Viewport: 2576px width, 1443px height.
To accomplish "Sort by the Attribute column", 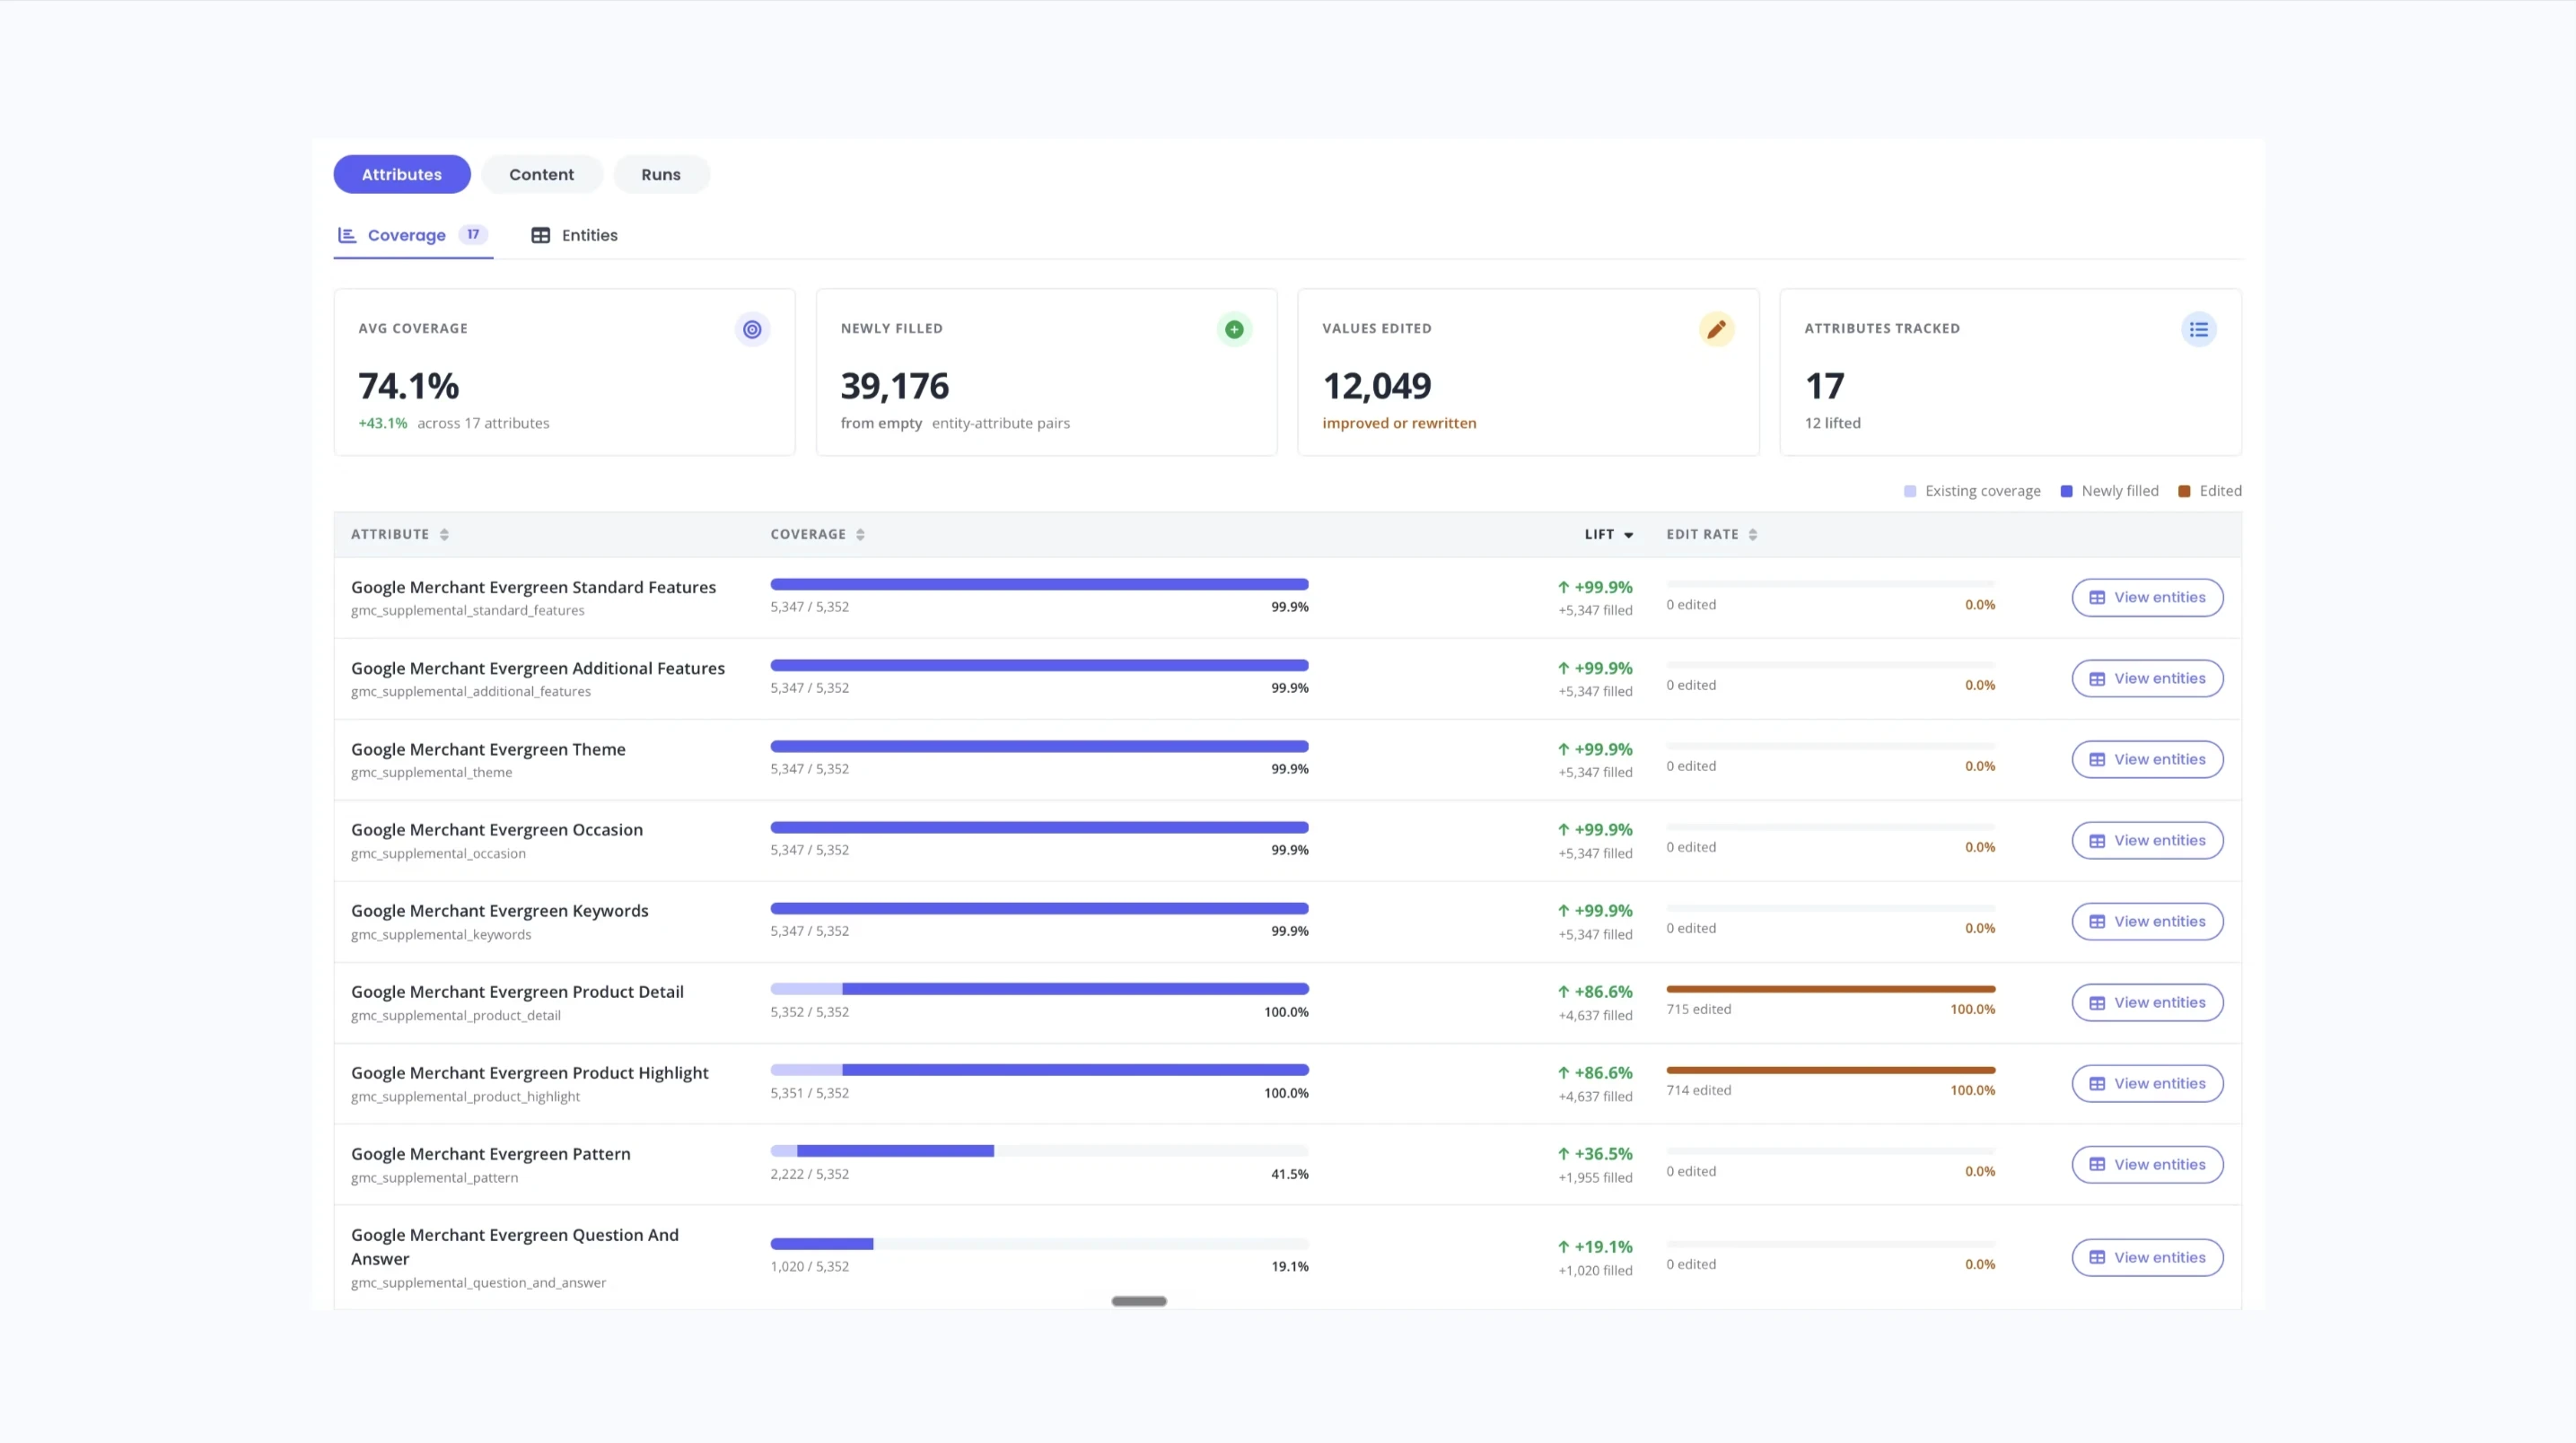I will point(399,534).
